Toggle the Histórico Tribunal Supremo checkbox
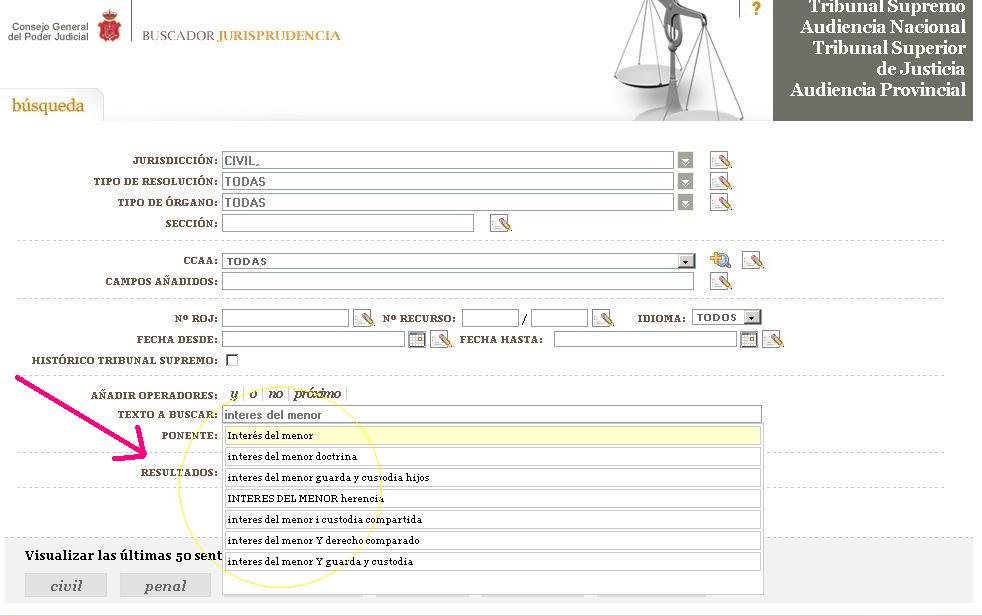Screen dimensions: 982x616 tap(232, 360)
